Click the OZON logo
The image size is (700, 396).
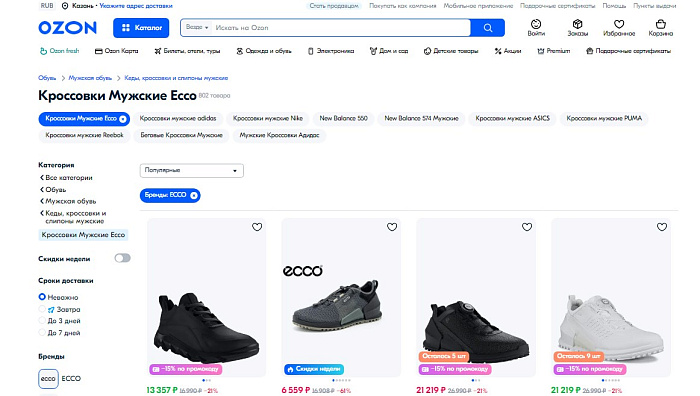click(x=67, y=28)
